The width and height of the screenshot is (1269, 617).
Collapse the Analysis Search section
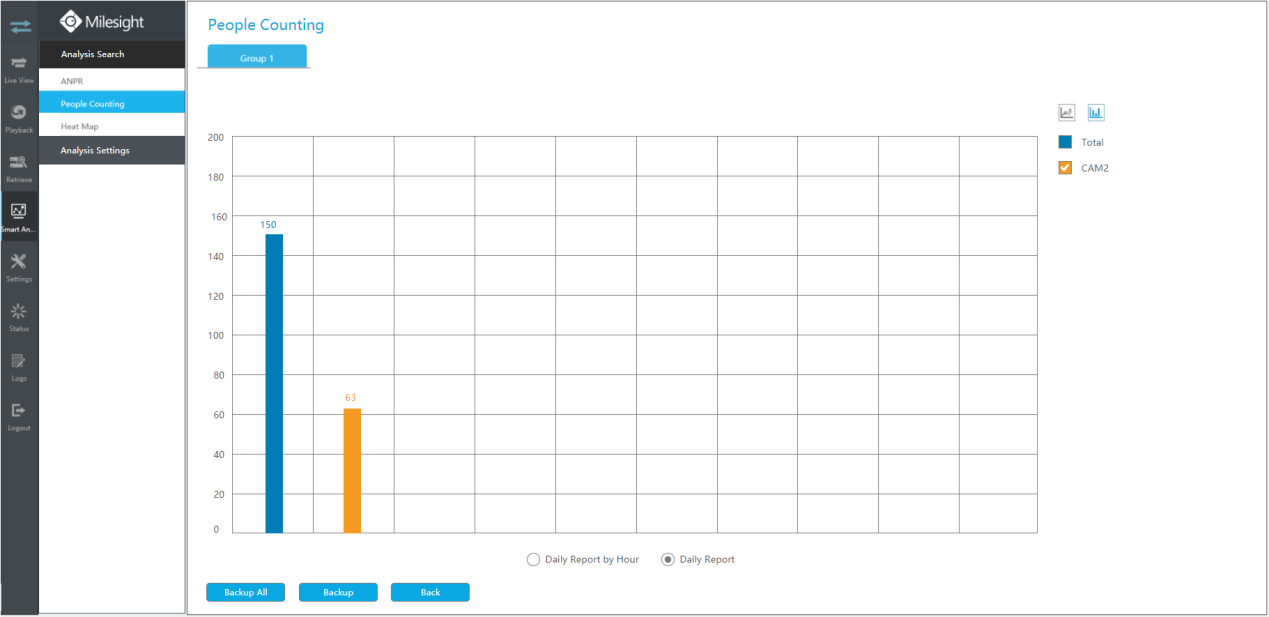(112, 54)
